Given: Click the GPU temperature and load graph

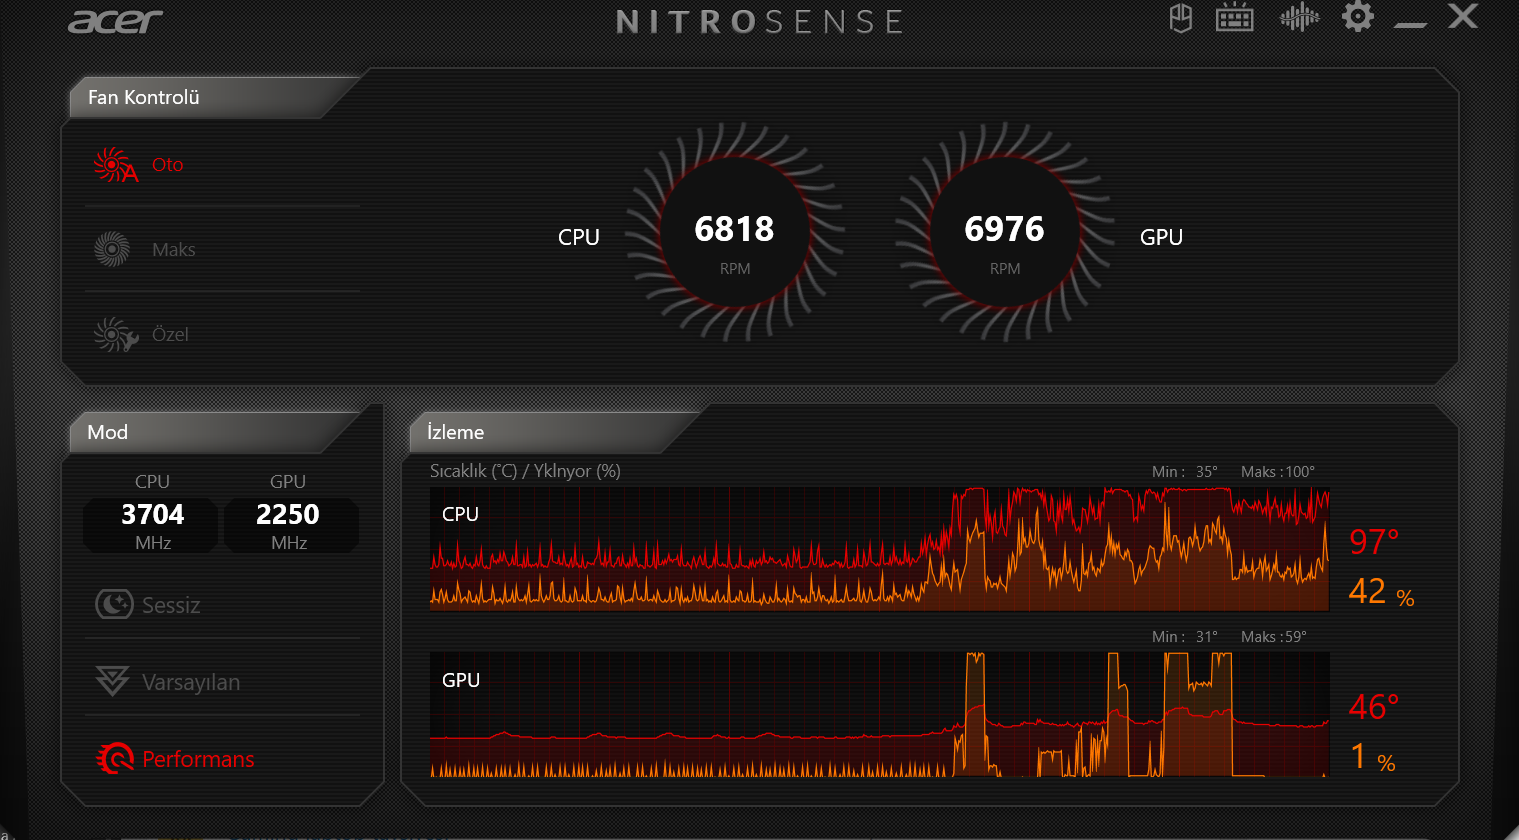Looking at the screenshot, I should tap(880, 714).
